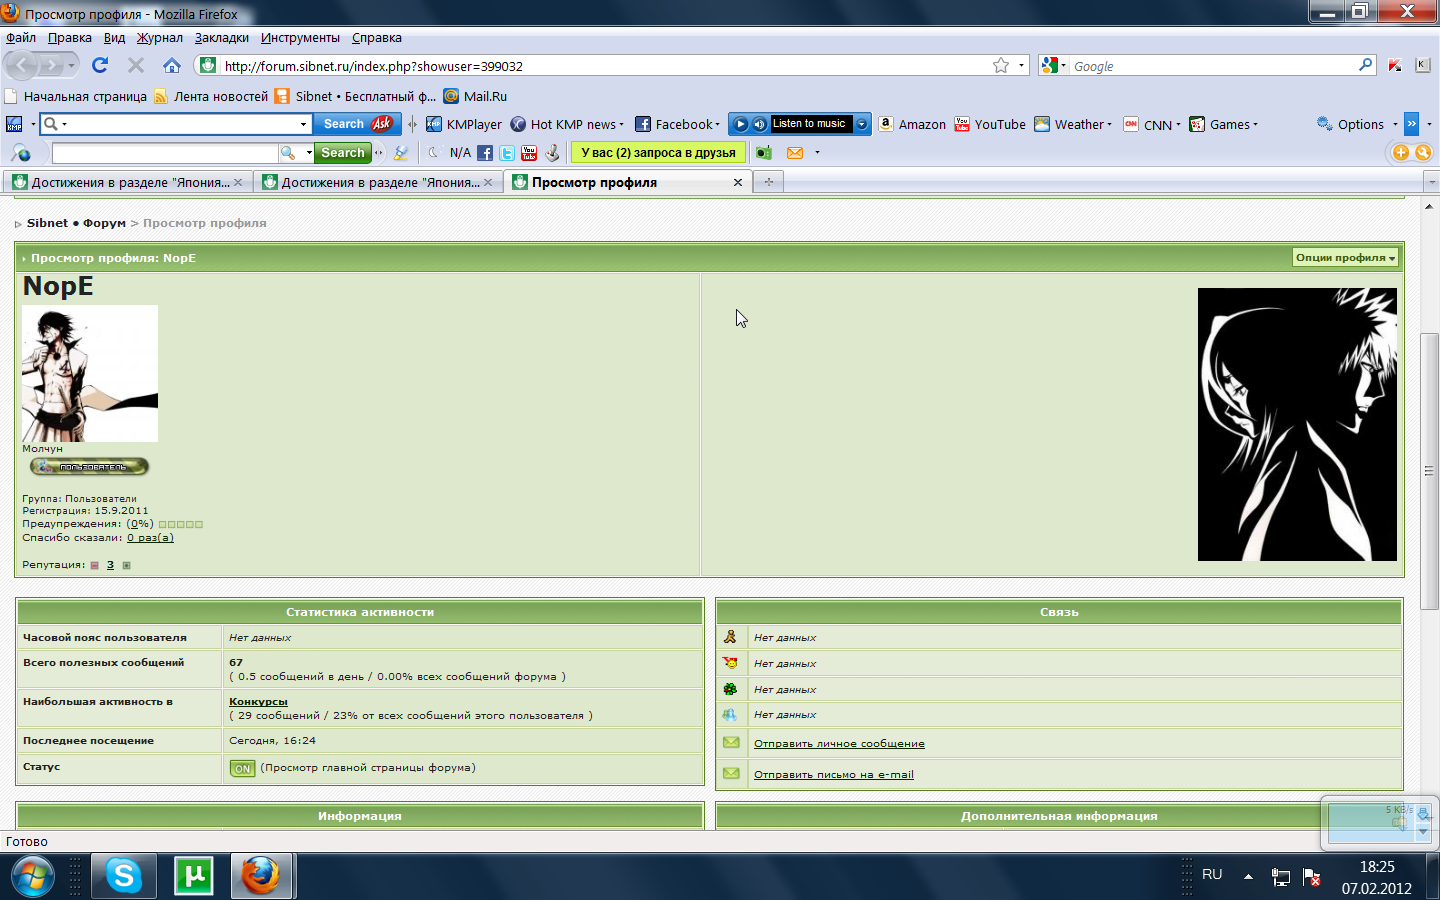1440x900 pixels.
Task: Open Начальная страница bookmark
Action: pyautogui.click(x=76, y=96)
